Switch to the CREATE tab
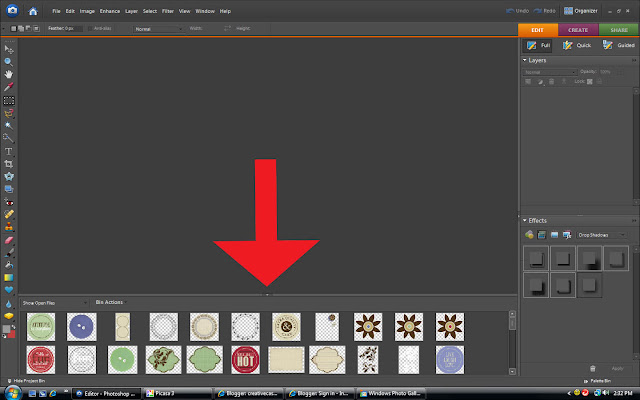This screenshot has width=640, height=400. 578,30
